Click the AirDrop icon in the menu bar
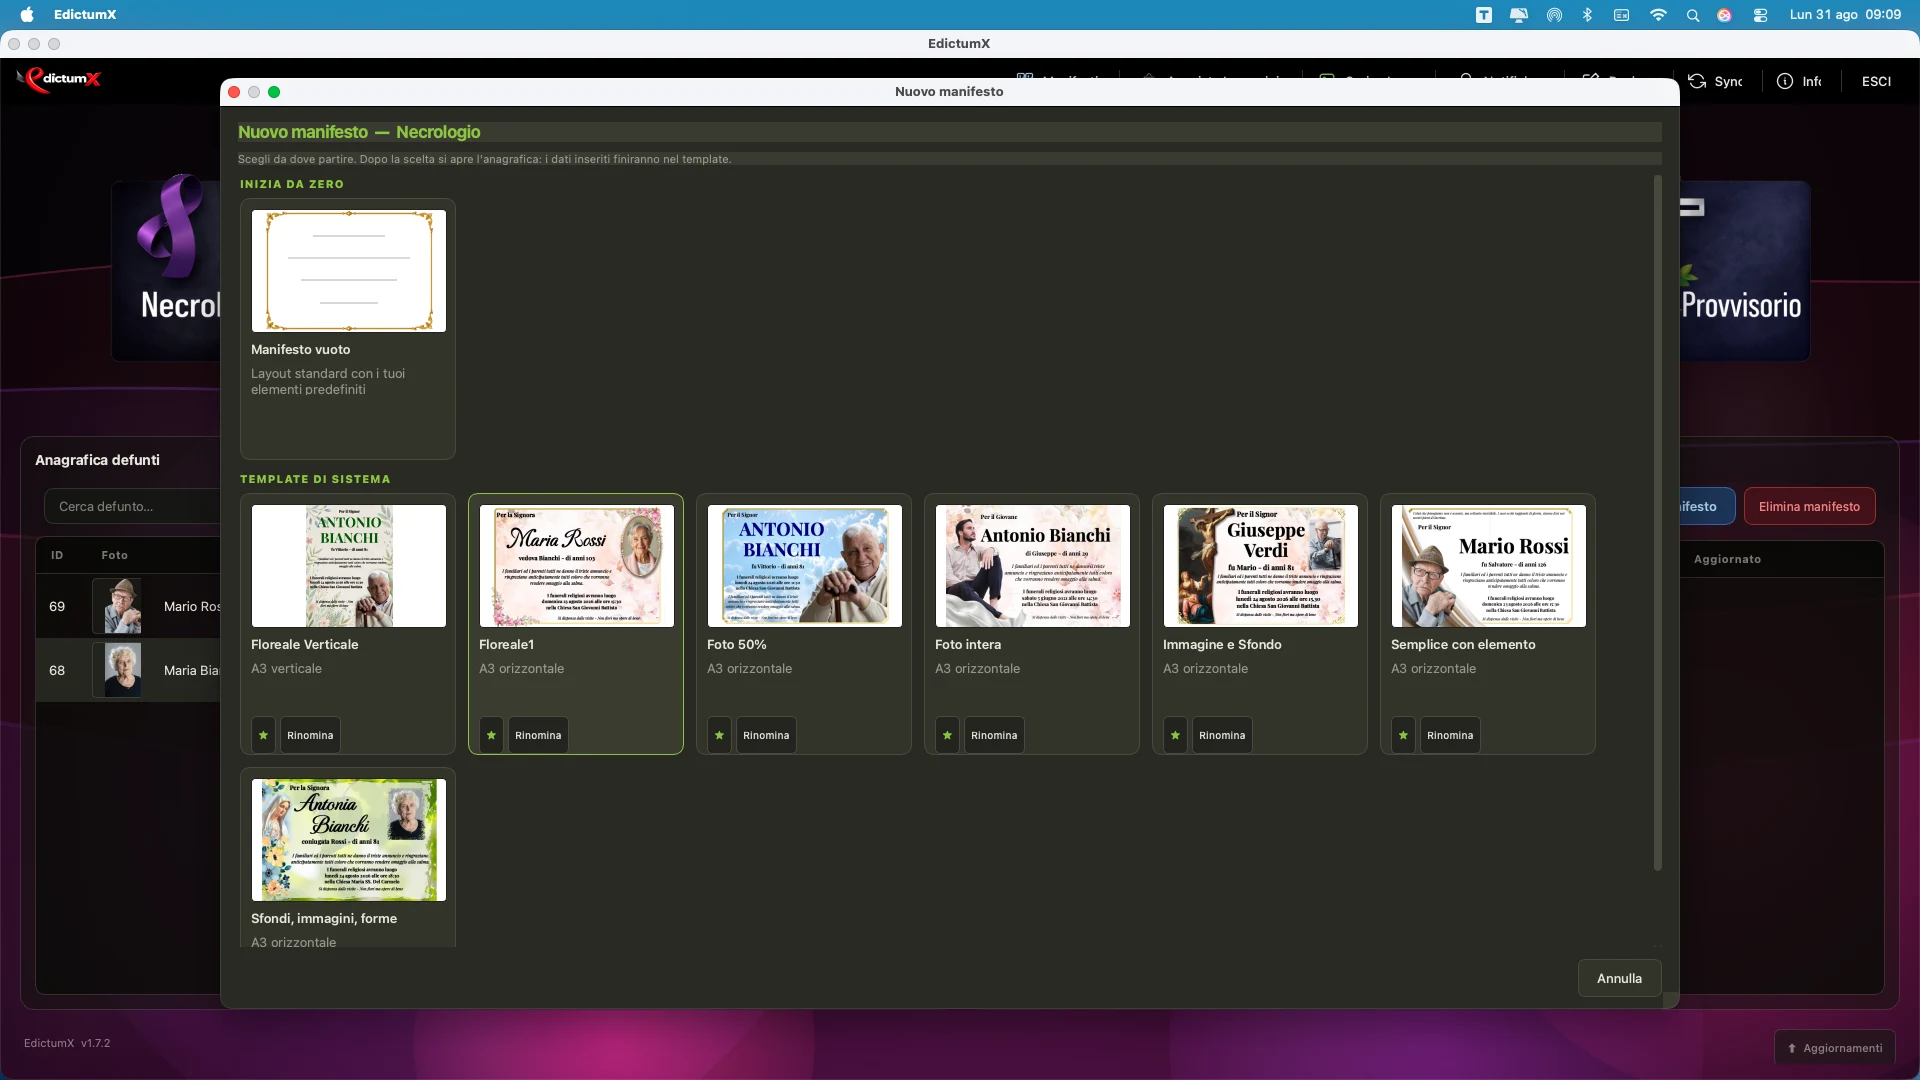 coord(1554,15)
